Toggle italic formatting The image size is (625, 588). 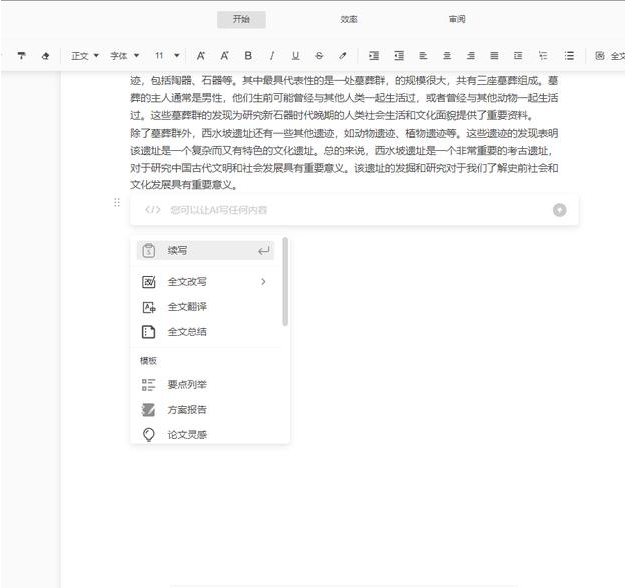click(x=272, y=56)
